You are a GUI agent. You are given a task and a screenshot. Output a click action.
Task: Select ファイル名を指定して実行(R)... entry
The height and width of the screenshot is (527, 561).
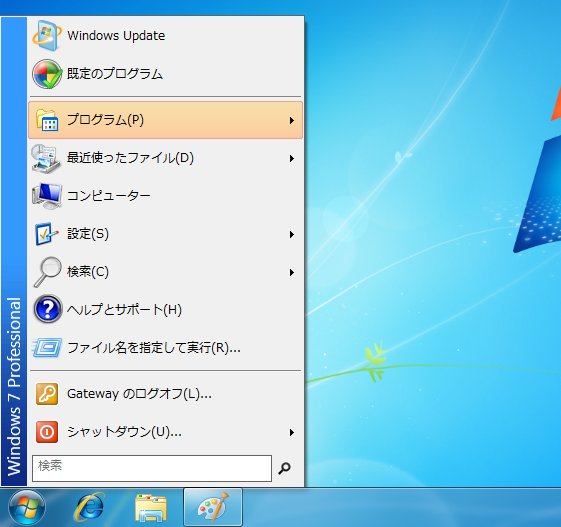(165, 348)
